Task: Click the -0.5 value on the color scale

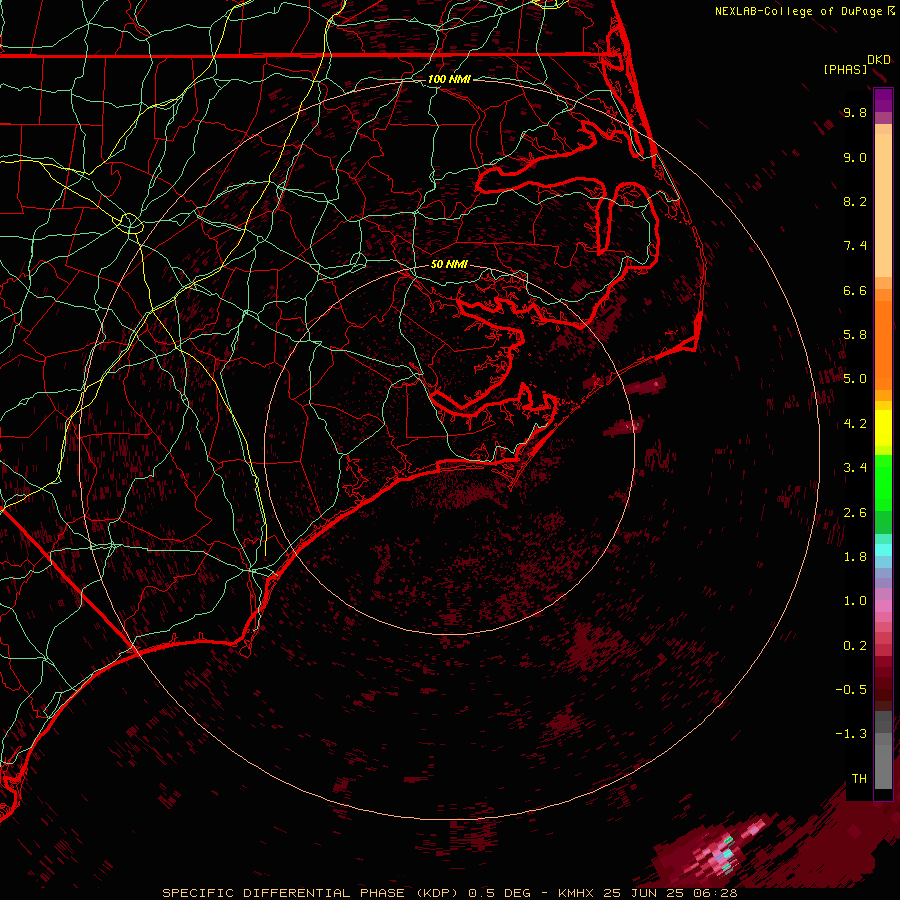Action: point(851,690)
